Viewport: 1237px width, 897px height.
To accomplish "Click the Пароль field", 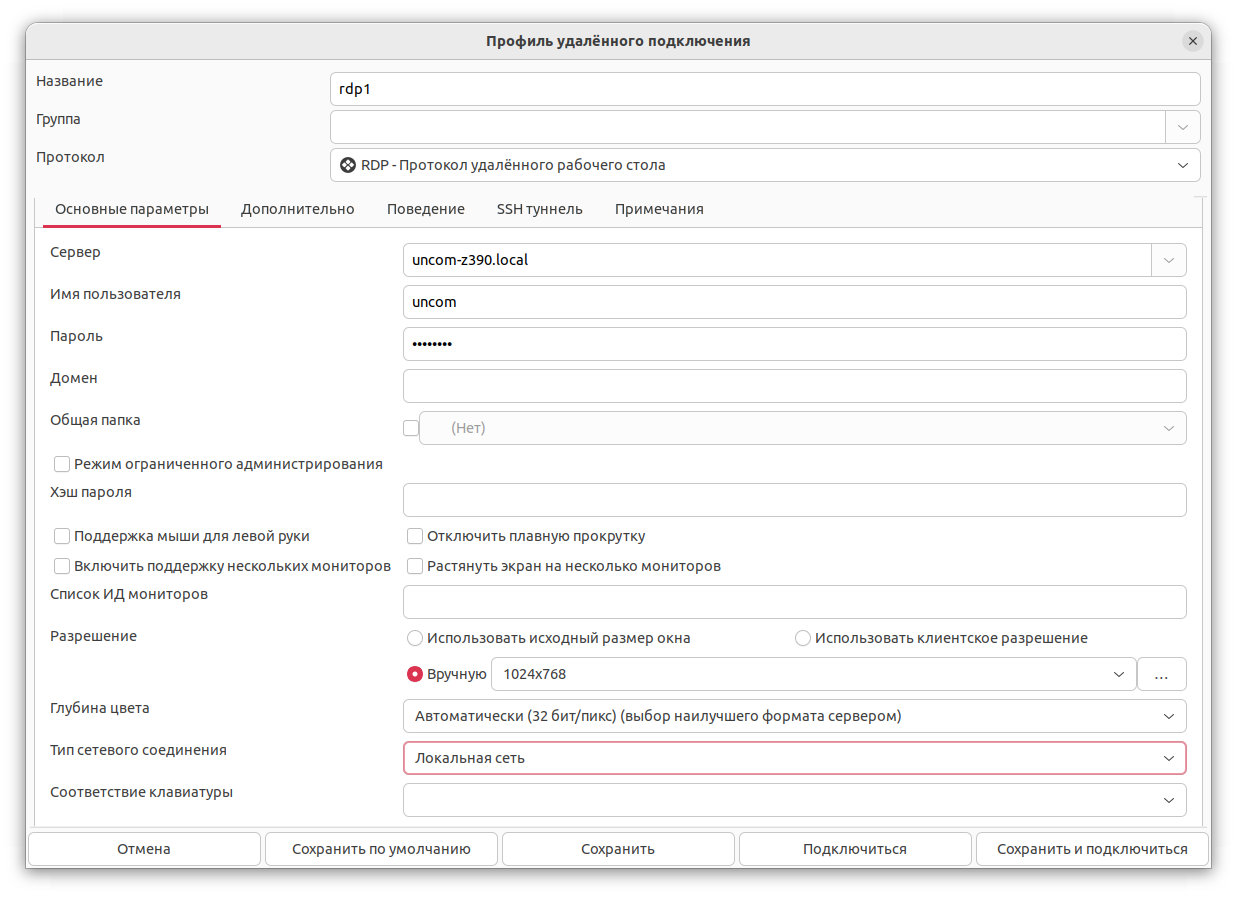I will pos(795,344).
